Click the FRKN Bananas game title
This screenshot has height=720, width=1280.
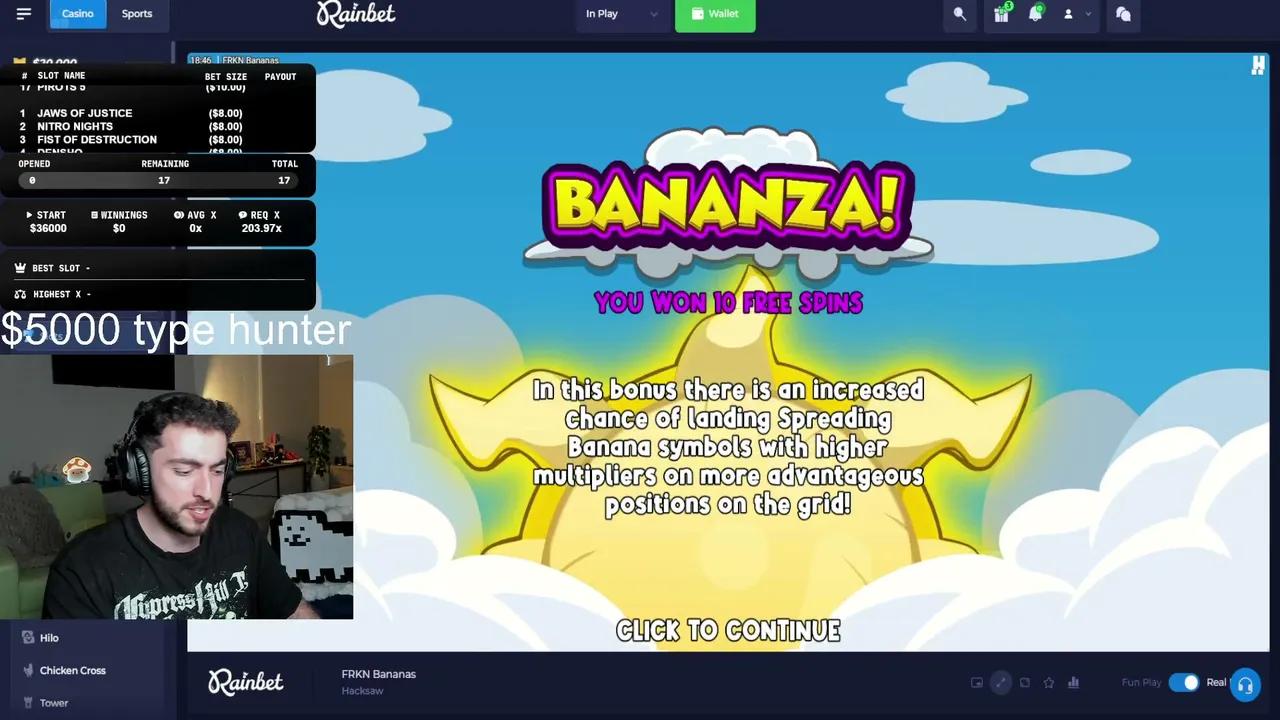coord(378,674)
